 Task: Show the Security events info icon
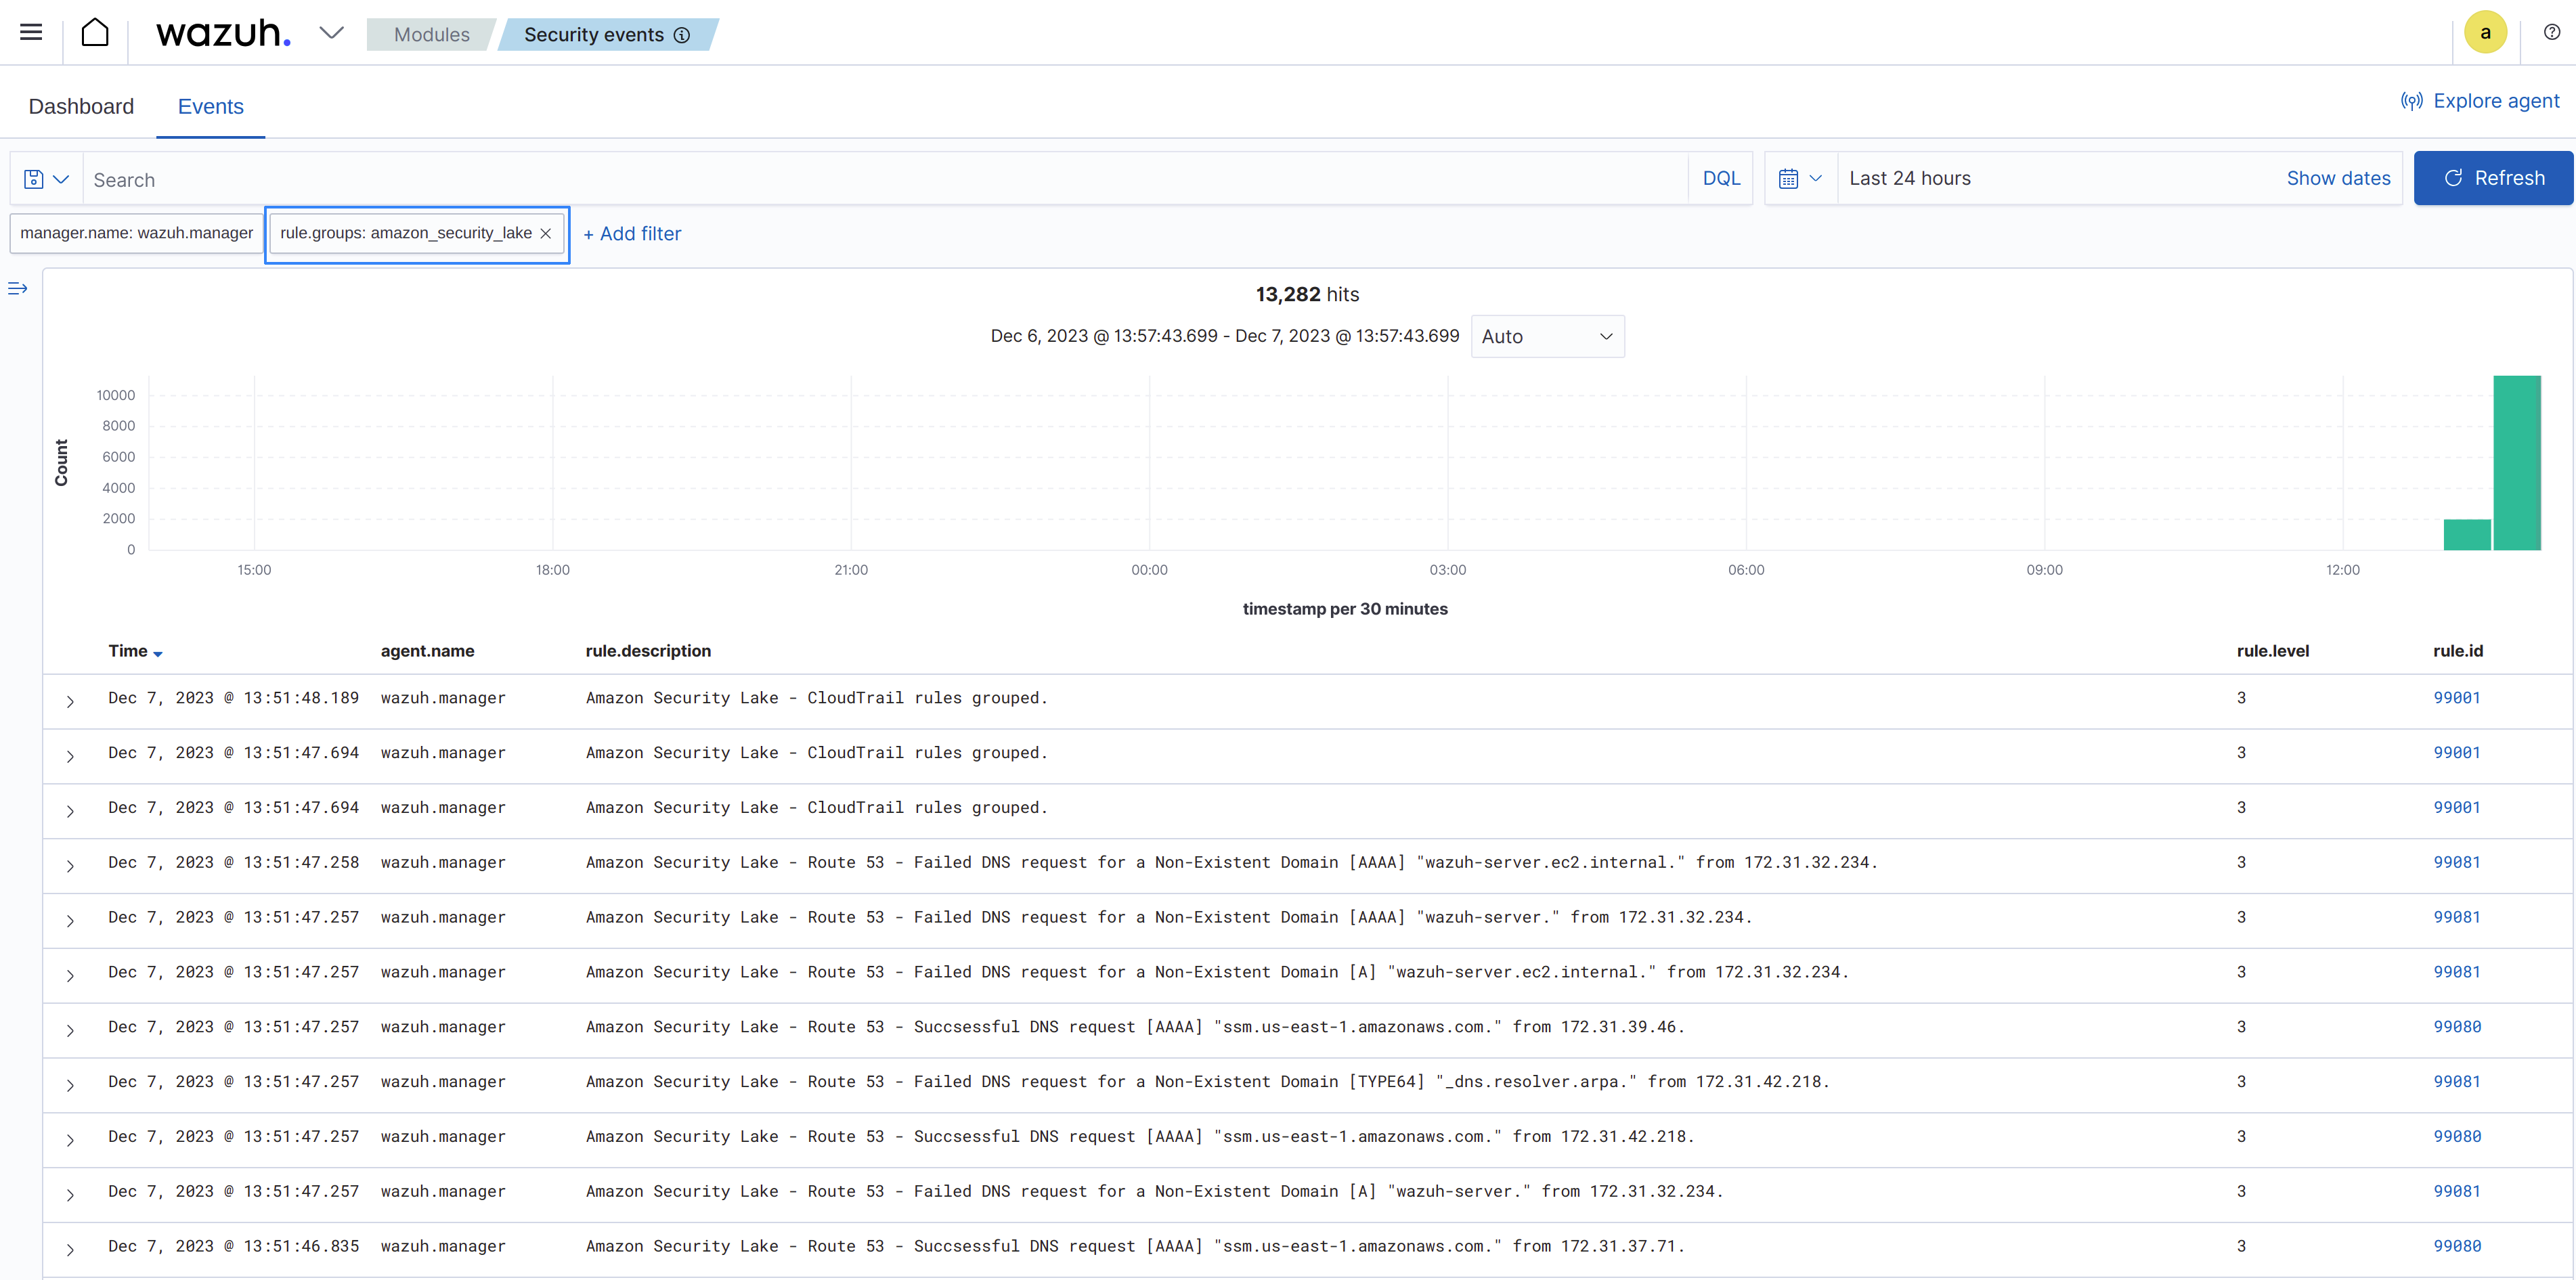682,35
